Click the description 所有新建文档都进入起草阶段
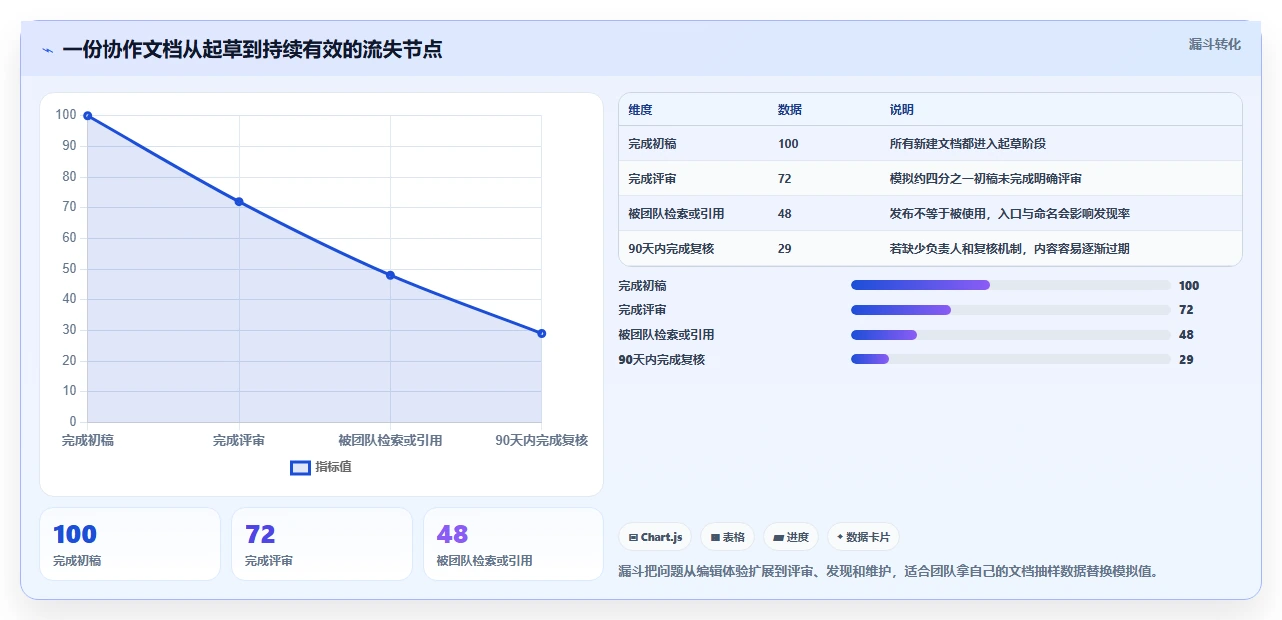Screen dimensions: 1282x620 (x=968, y=144)
